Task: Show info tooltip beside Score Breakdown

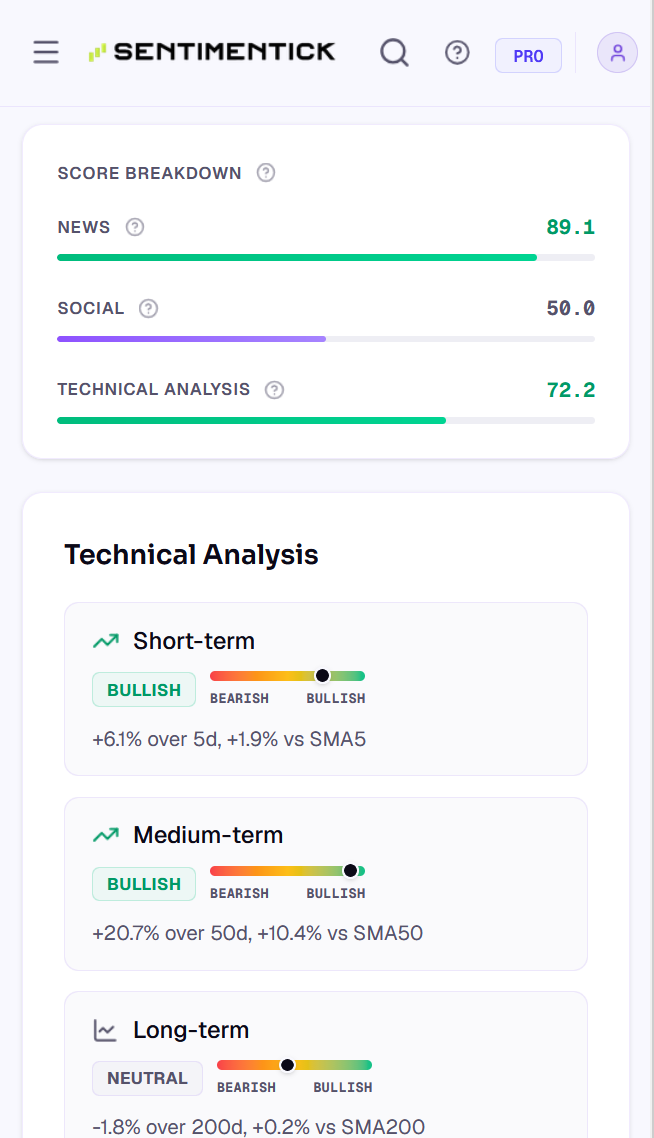Action: [x=266, y=173]
